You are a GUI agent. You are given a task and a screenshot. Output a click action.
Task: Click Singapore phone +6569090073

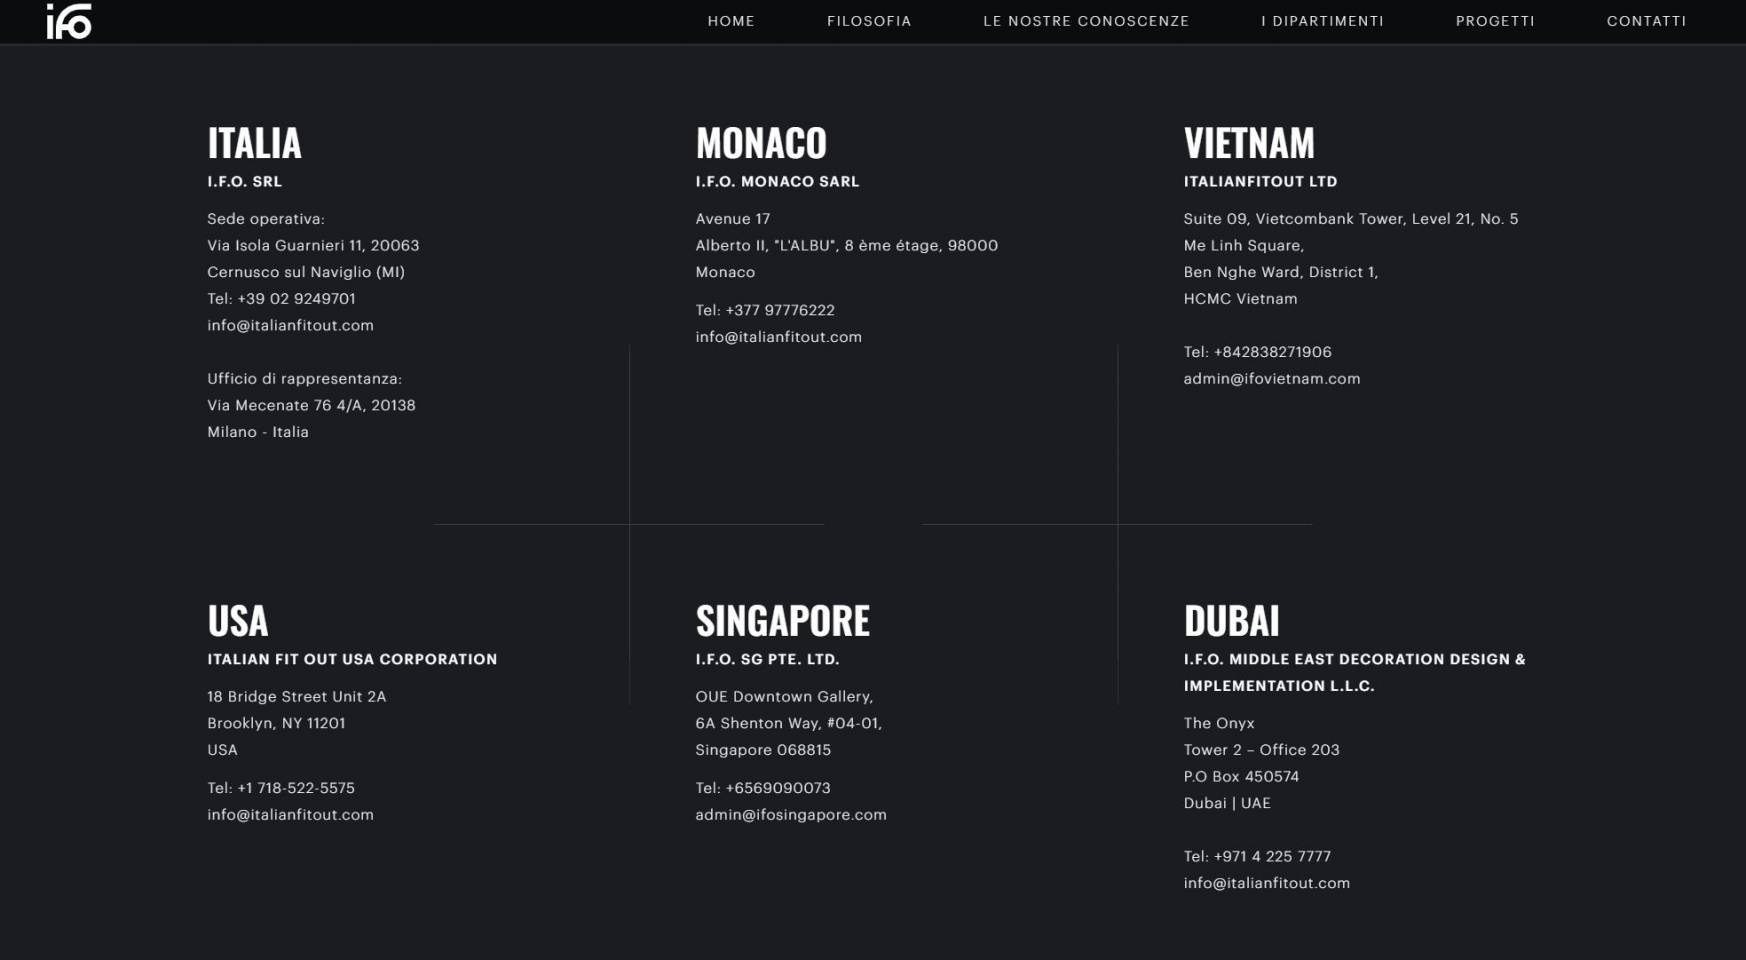[778, 788]
